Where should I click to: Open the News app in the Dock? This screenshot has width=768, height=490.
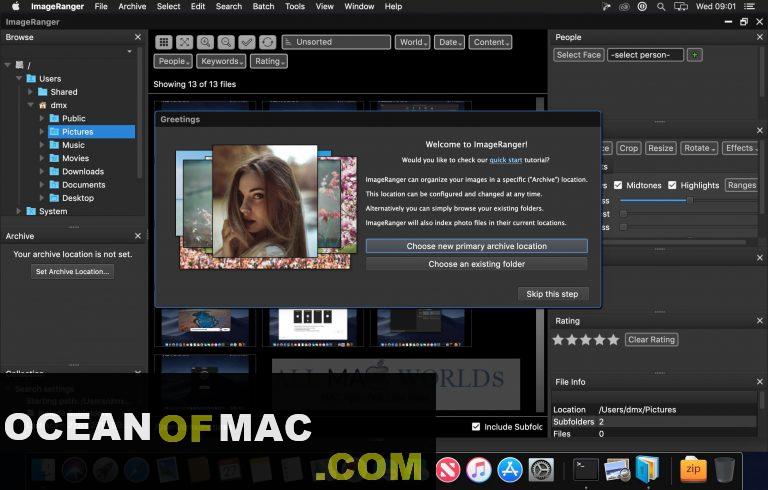448,469
